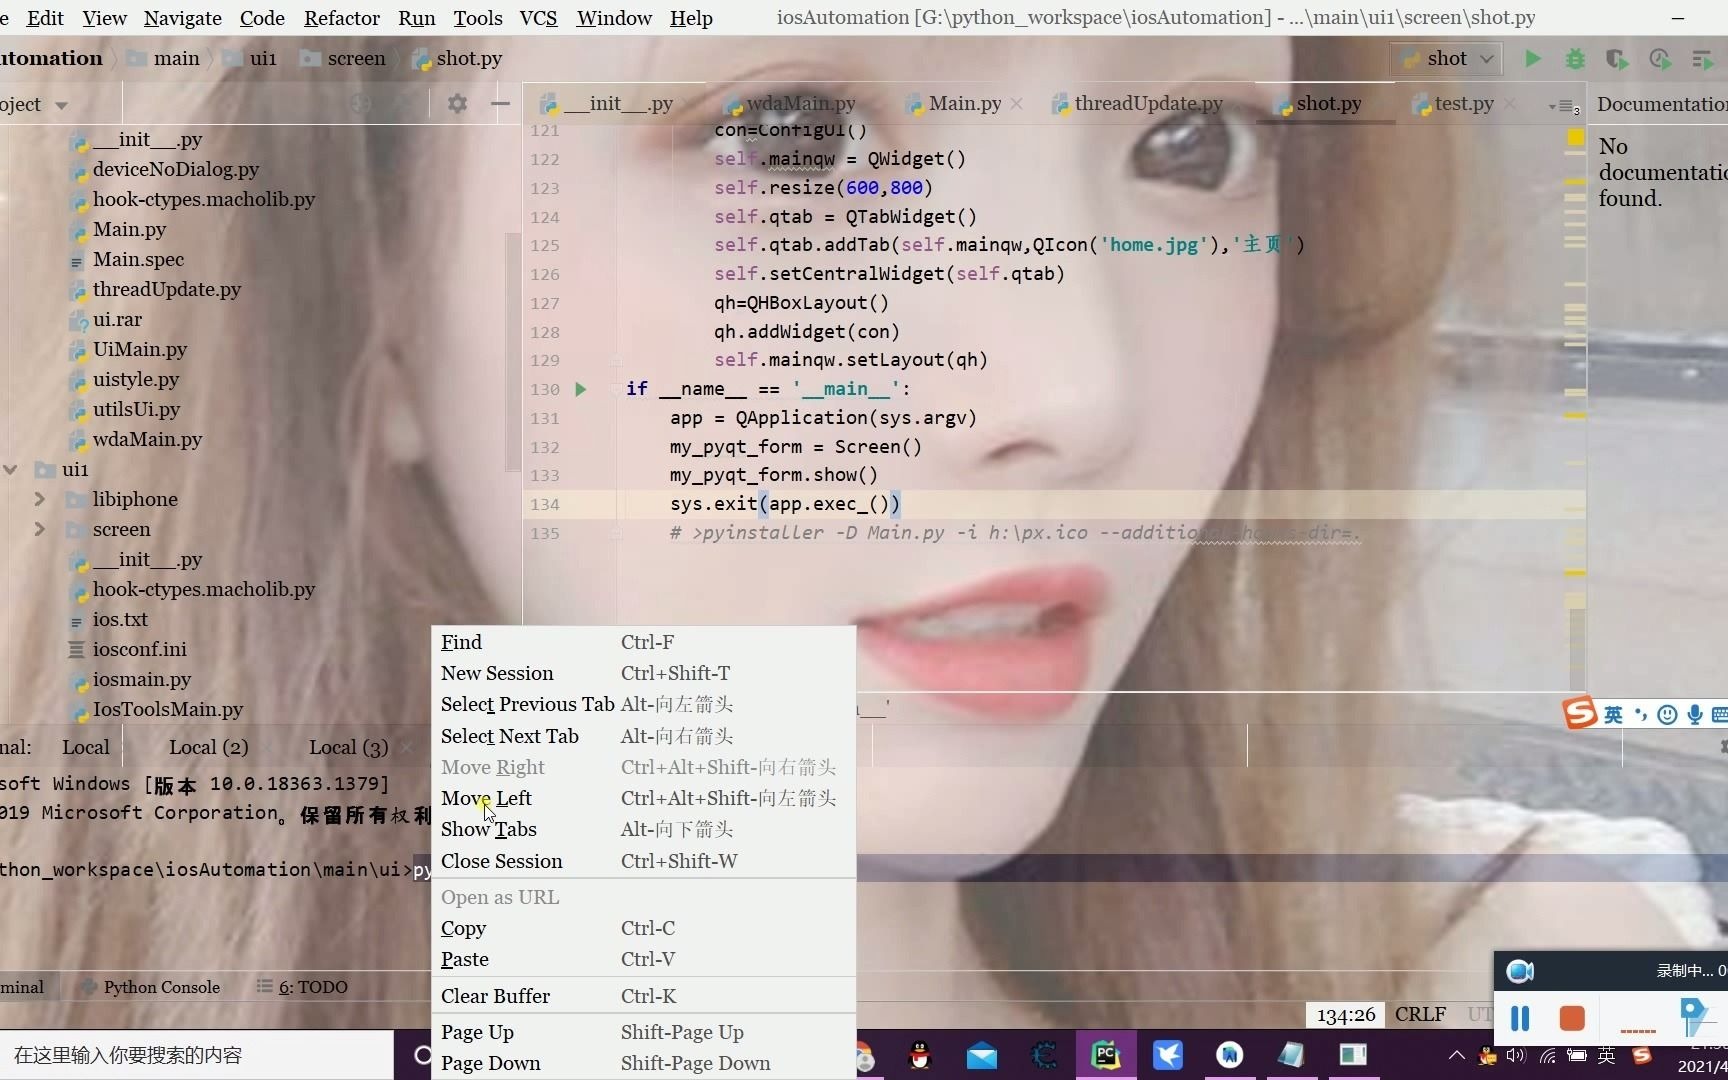Select IosToolsMain.py in project tree

(x=167, y=709)
